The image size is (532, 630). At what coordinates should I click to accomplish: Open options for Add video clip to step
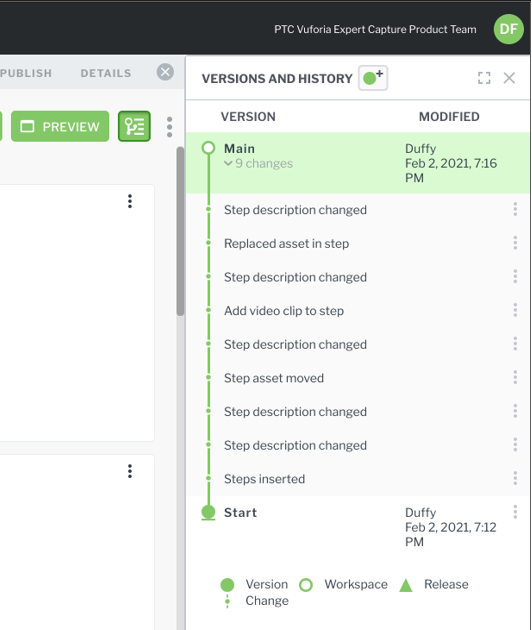(515, 310)
